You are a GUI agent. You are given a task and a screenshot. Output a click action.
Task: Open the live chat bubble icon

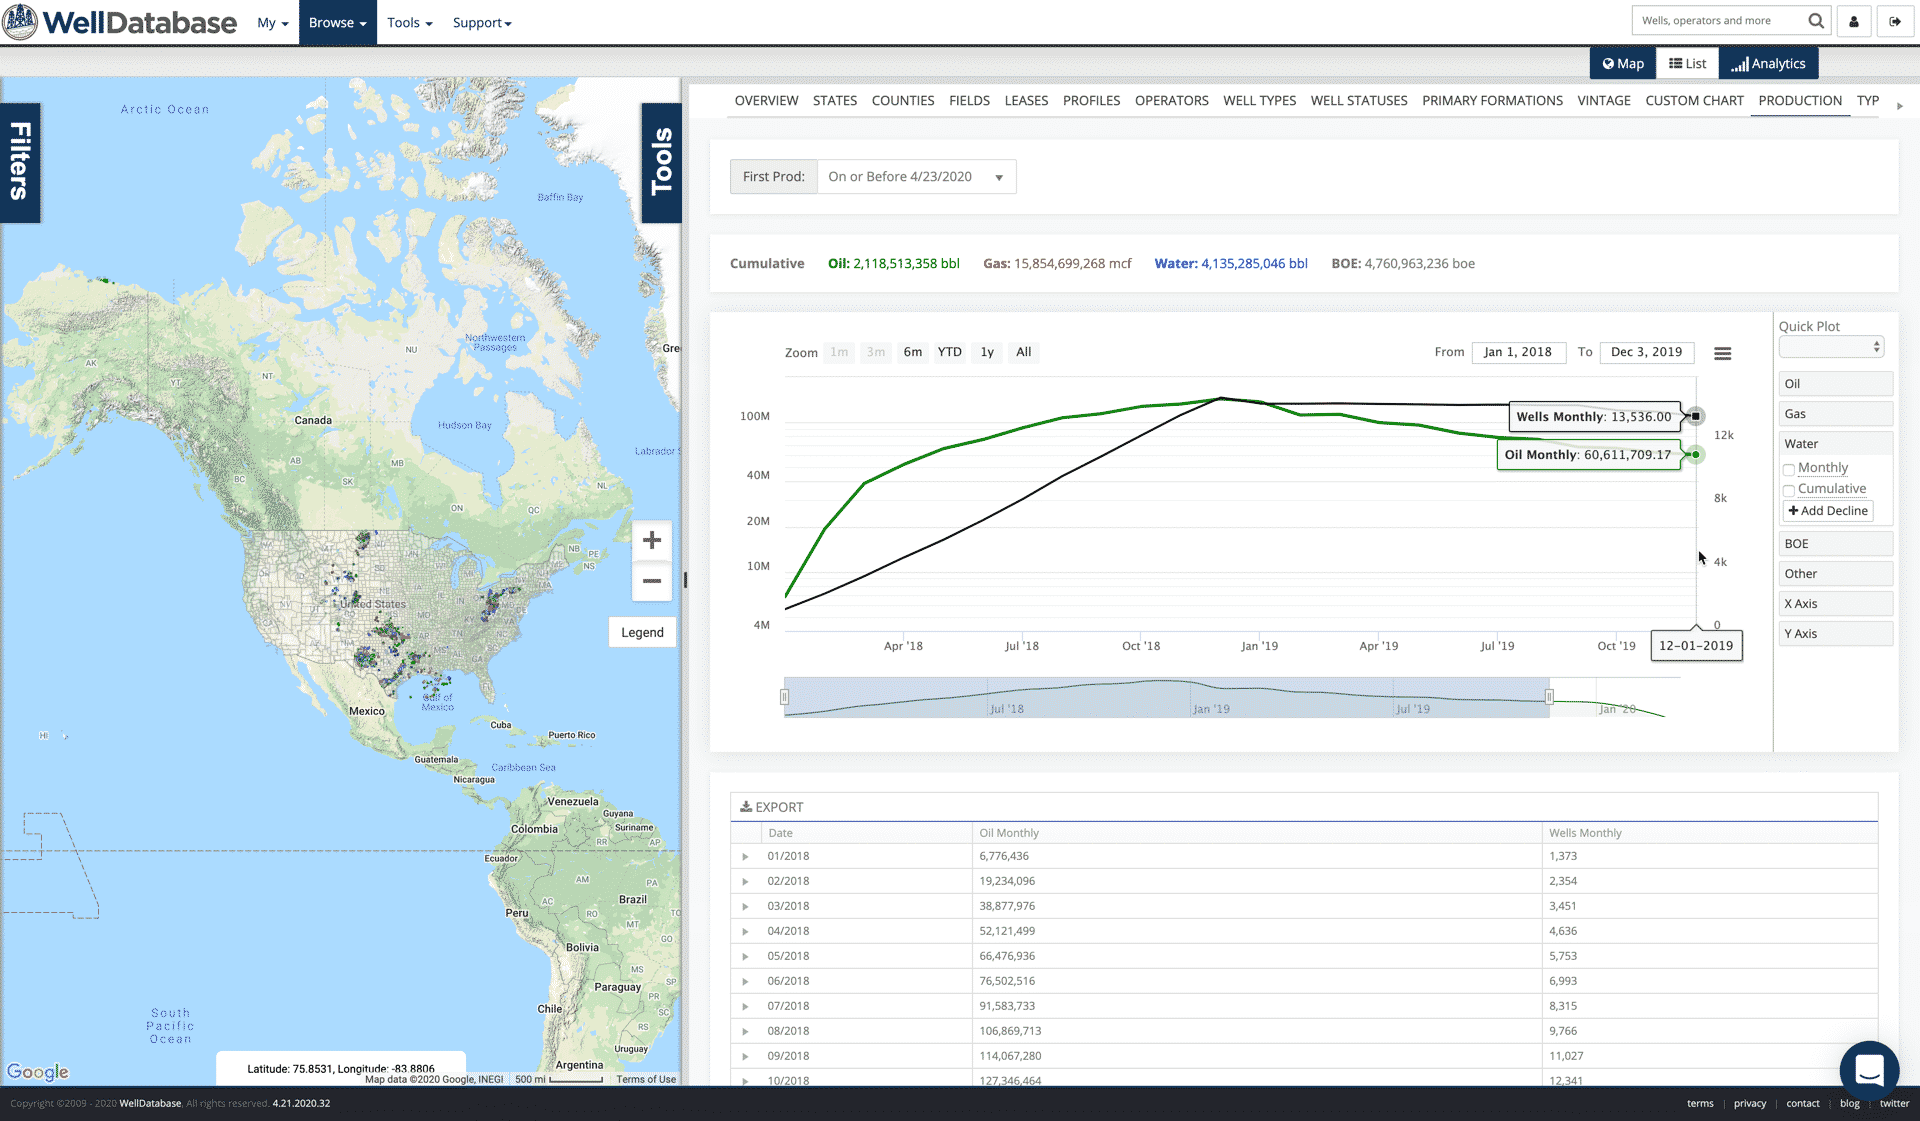click(x=1869, y=1069)
